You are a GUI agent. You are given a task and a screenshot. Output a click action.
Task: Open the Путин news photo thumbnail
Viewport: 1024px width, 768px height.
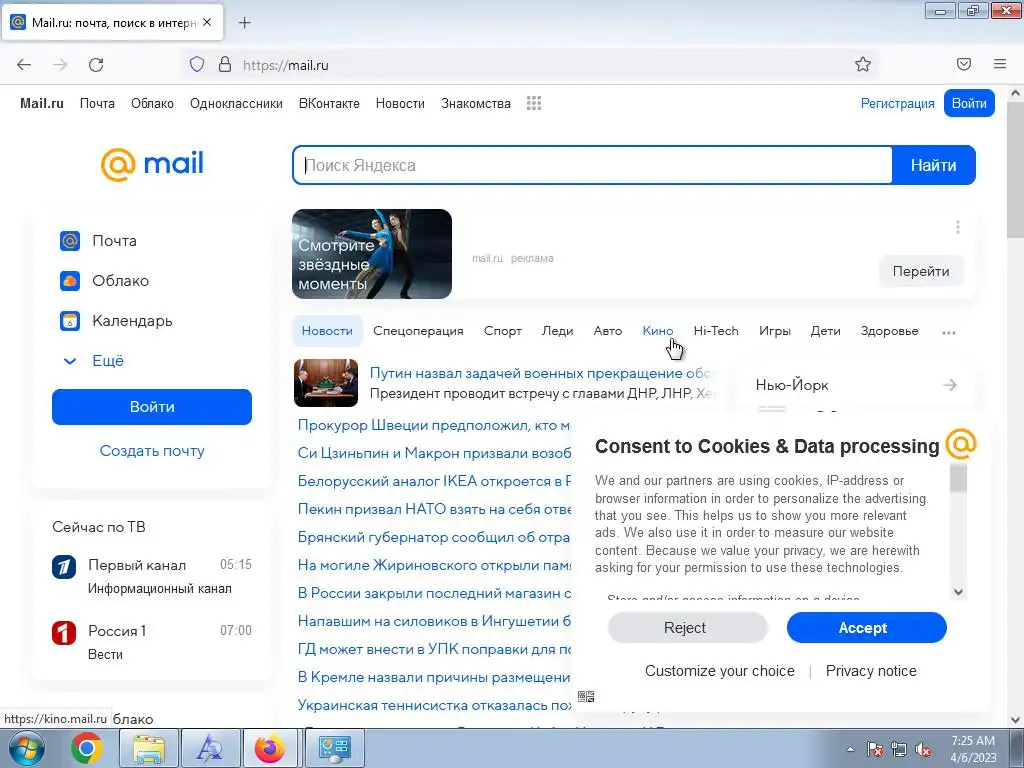[326, 383]
